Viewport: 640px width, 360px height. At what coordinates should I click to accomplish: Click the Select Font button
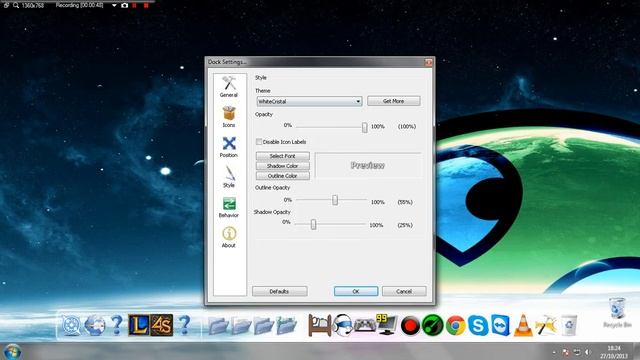(282, 156)
